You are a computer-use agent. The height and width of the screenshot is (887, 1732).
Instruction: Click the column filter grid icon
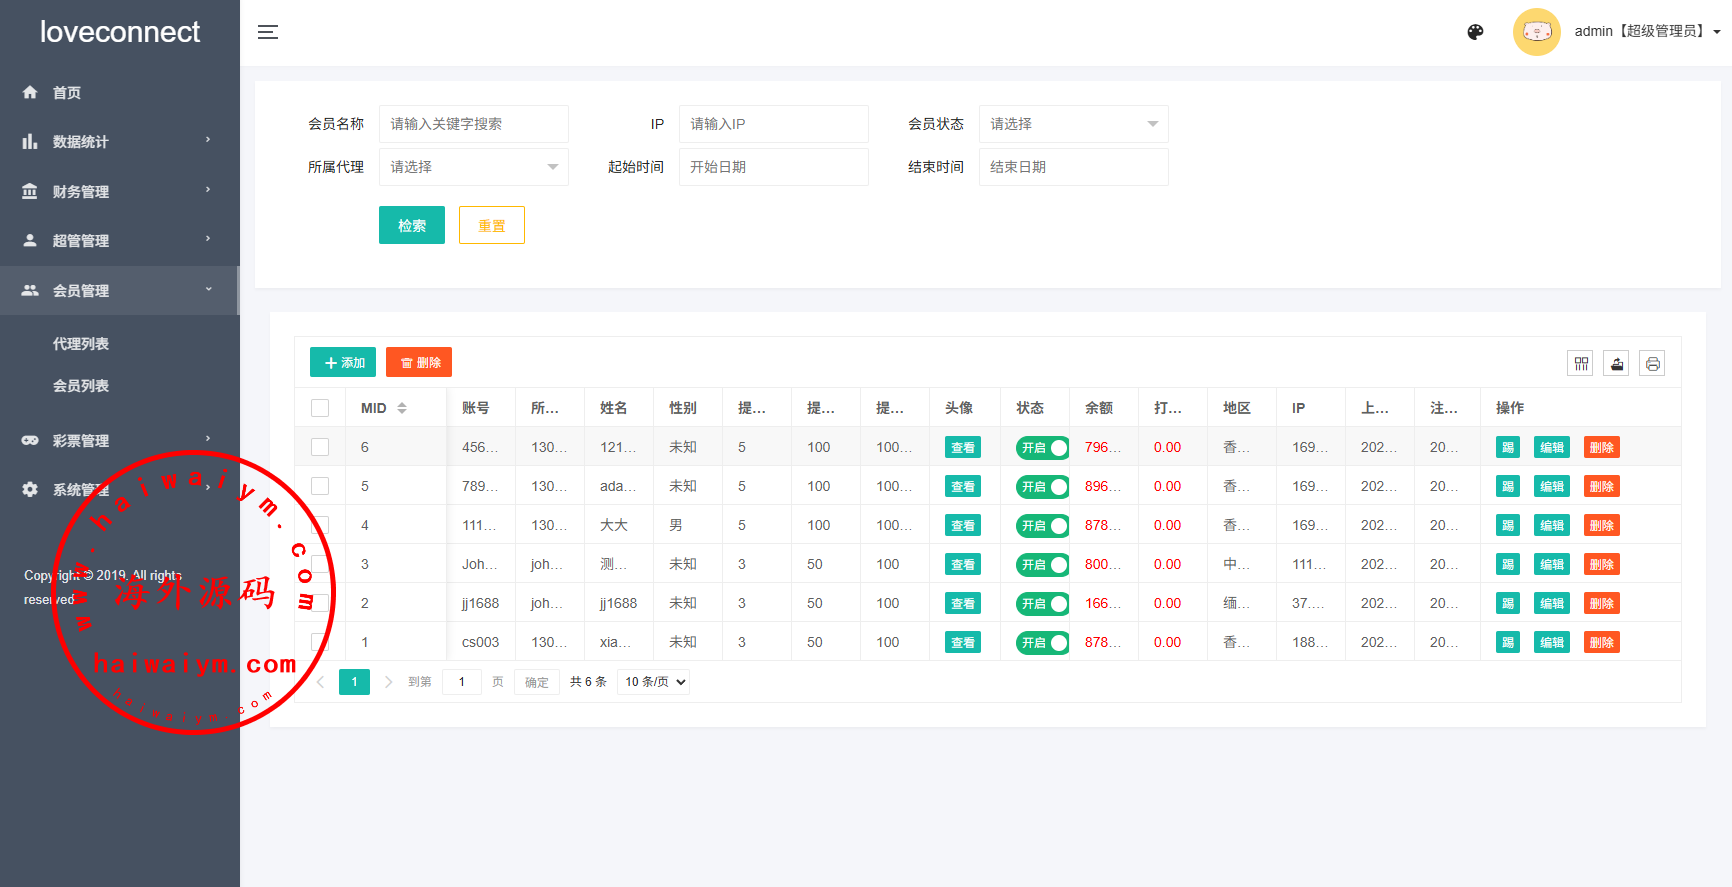(x=1580, y=364)
